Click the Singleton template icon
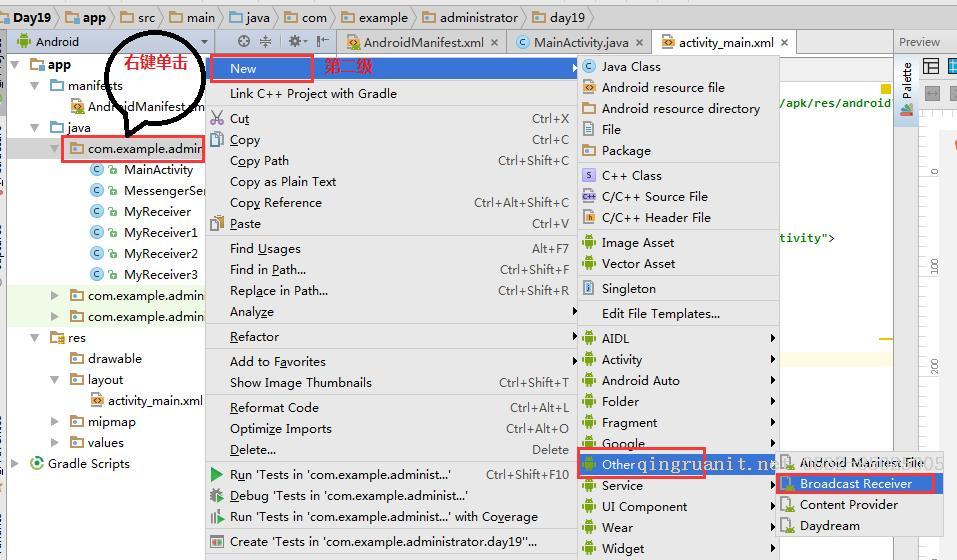 588,288
